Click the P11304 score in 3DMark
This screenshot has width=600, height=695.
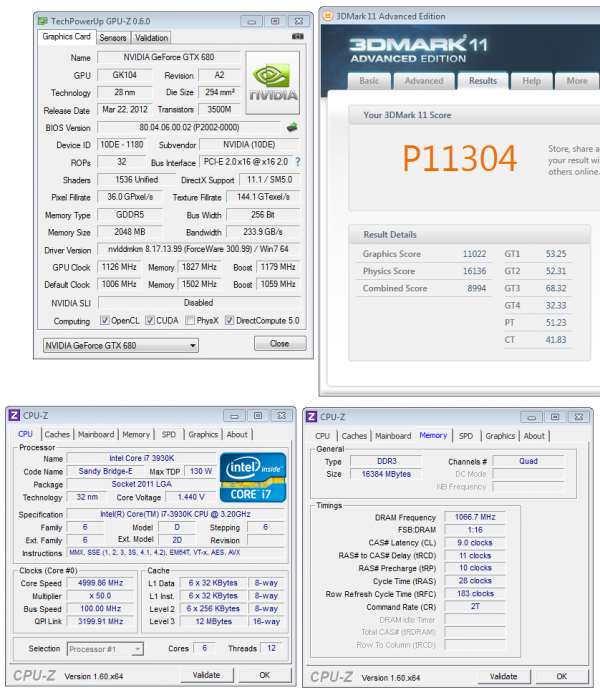460,158
